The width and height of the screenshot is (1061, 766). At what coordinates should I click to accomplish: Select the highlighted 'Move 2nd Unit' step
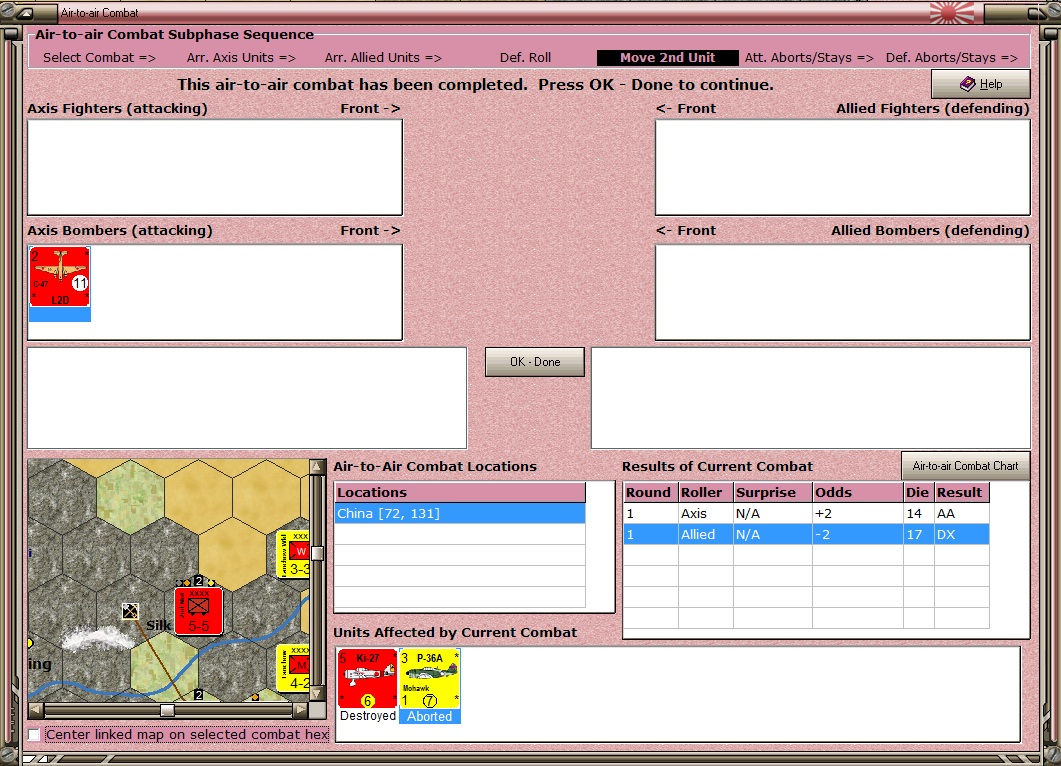(x=667, y=58)
